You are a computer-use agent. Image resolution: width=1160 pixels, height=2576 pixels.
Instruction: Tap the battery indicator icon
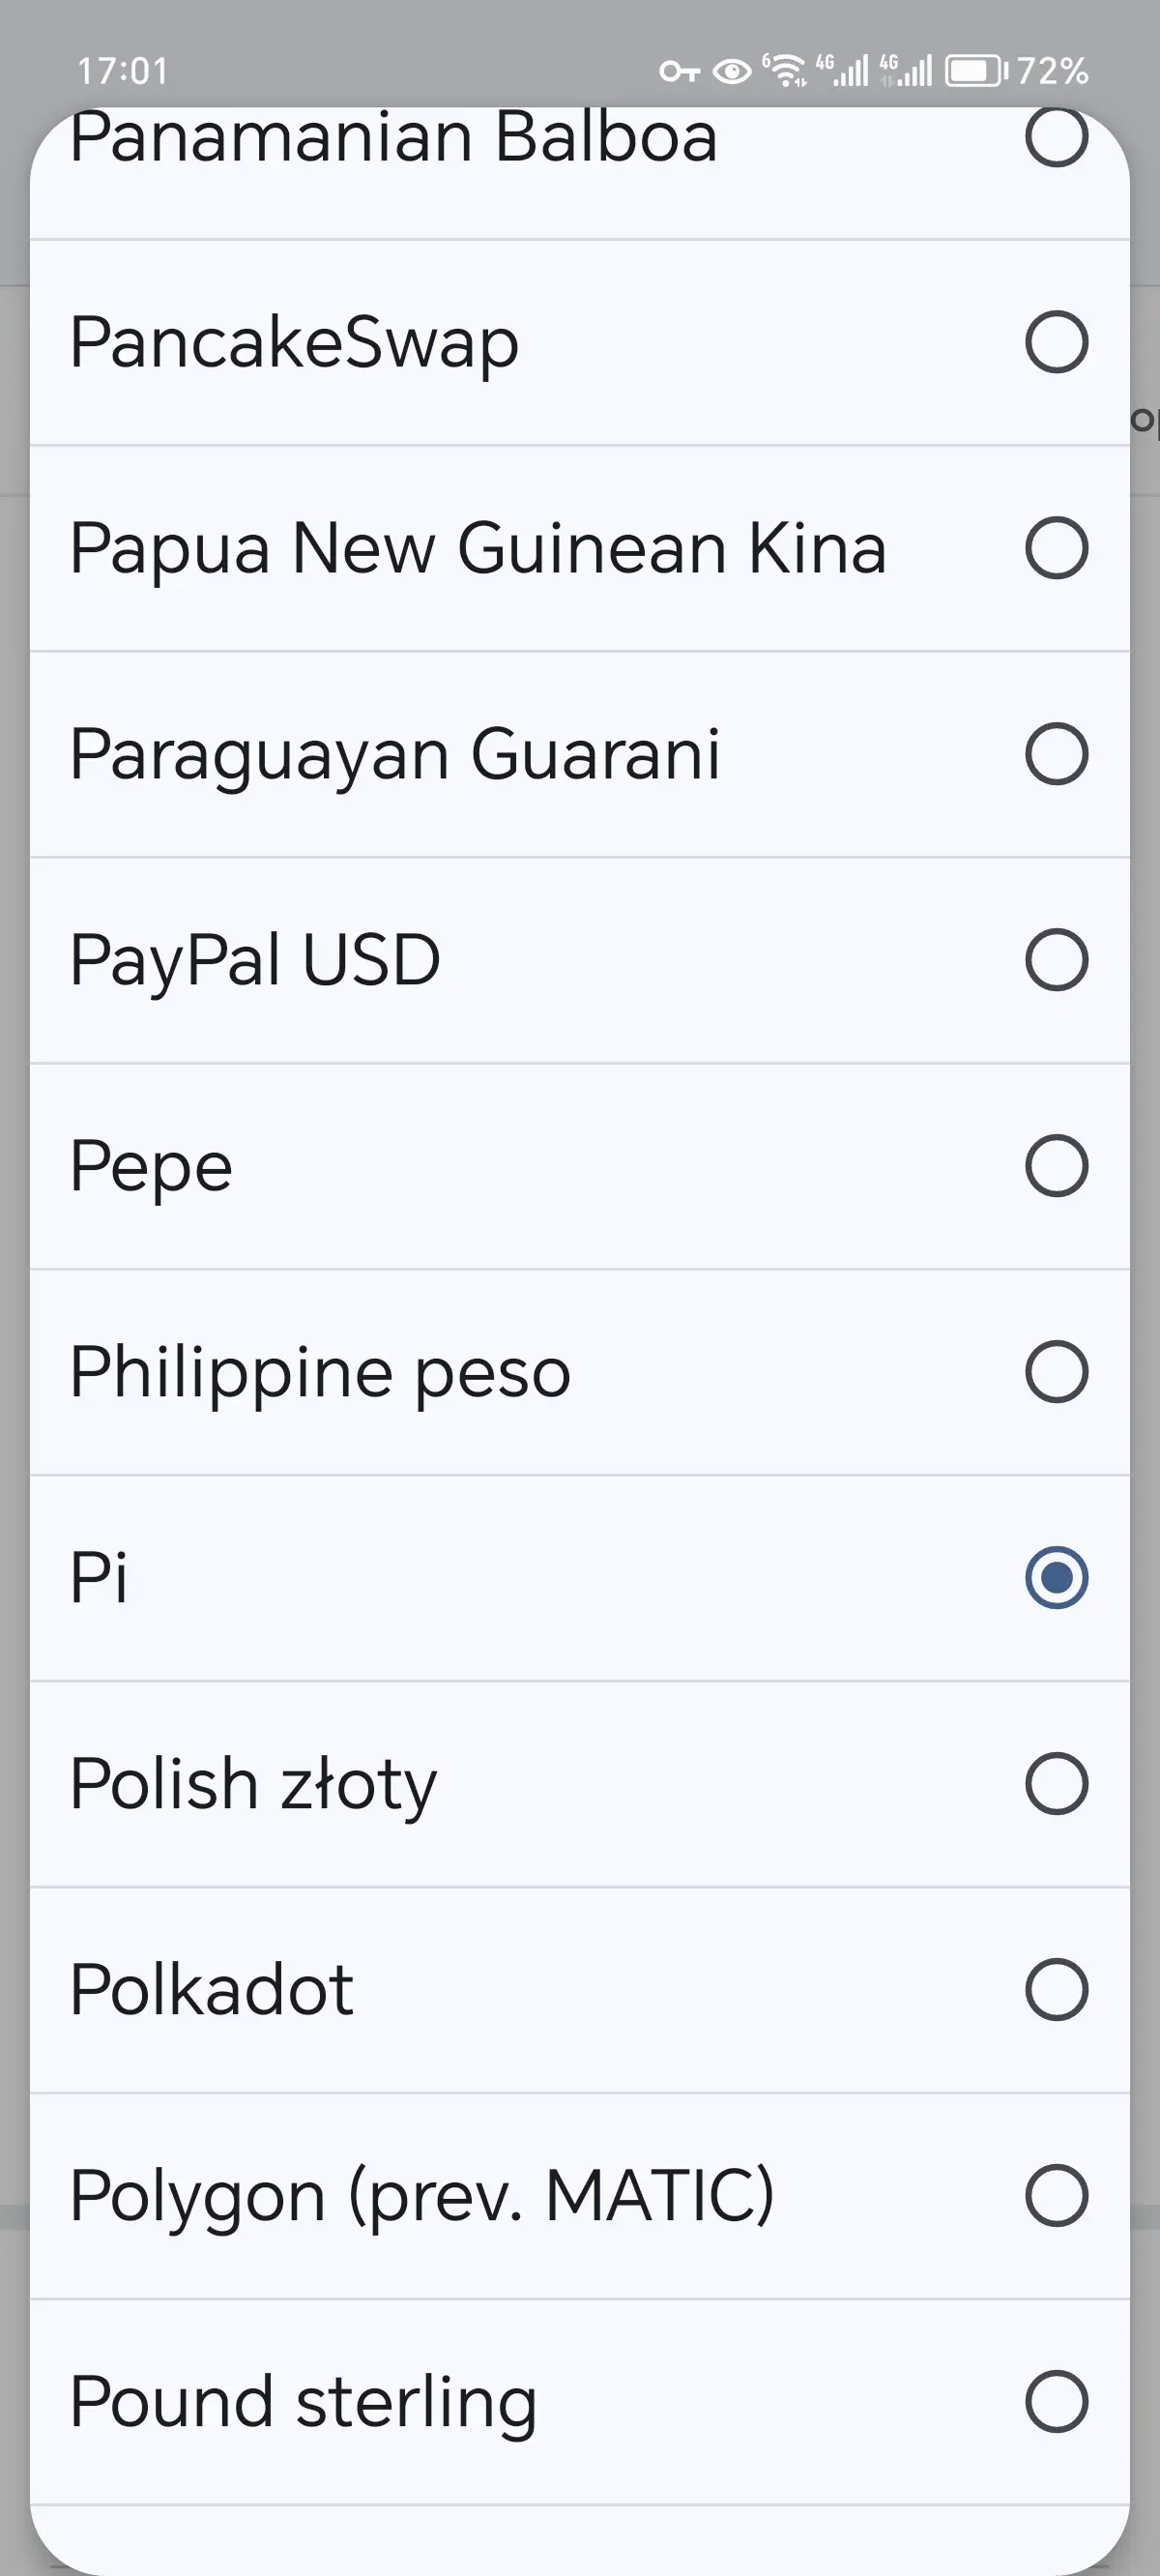pos(975,71)
